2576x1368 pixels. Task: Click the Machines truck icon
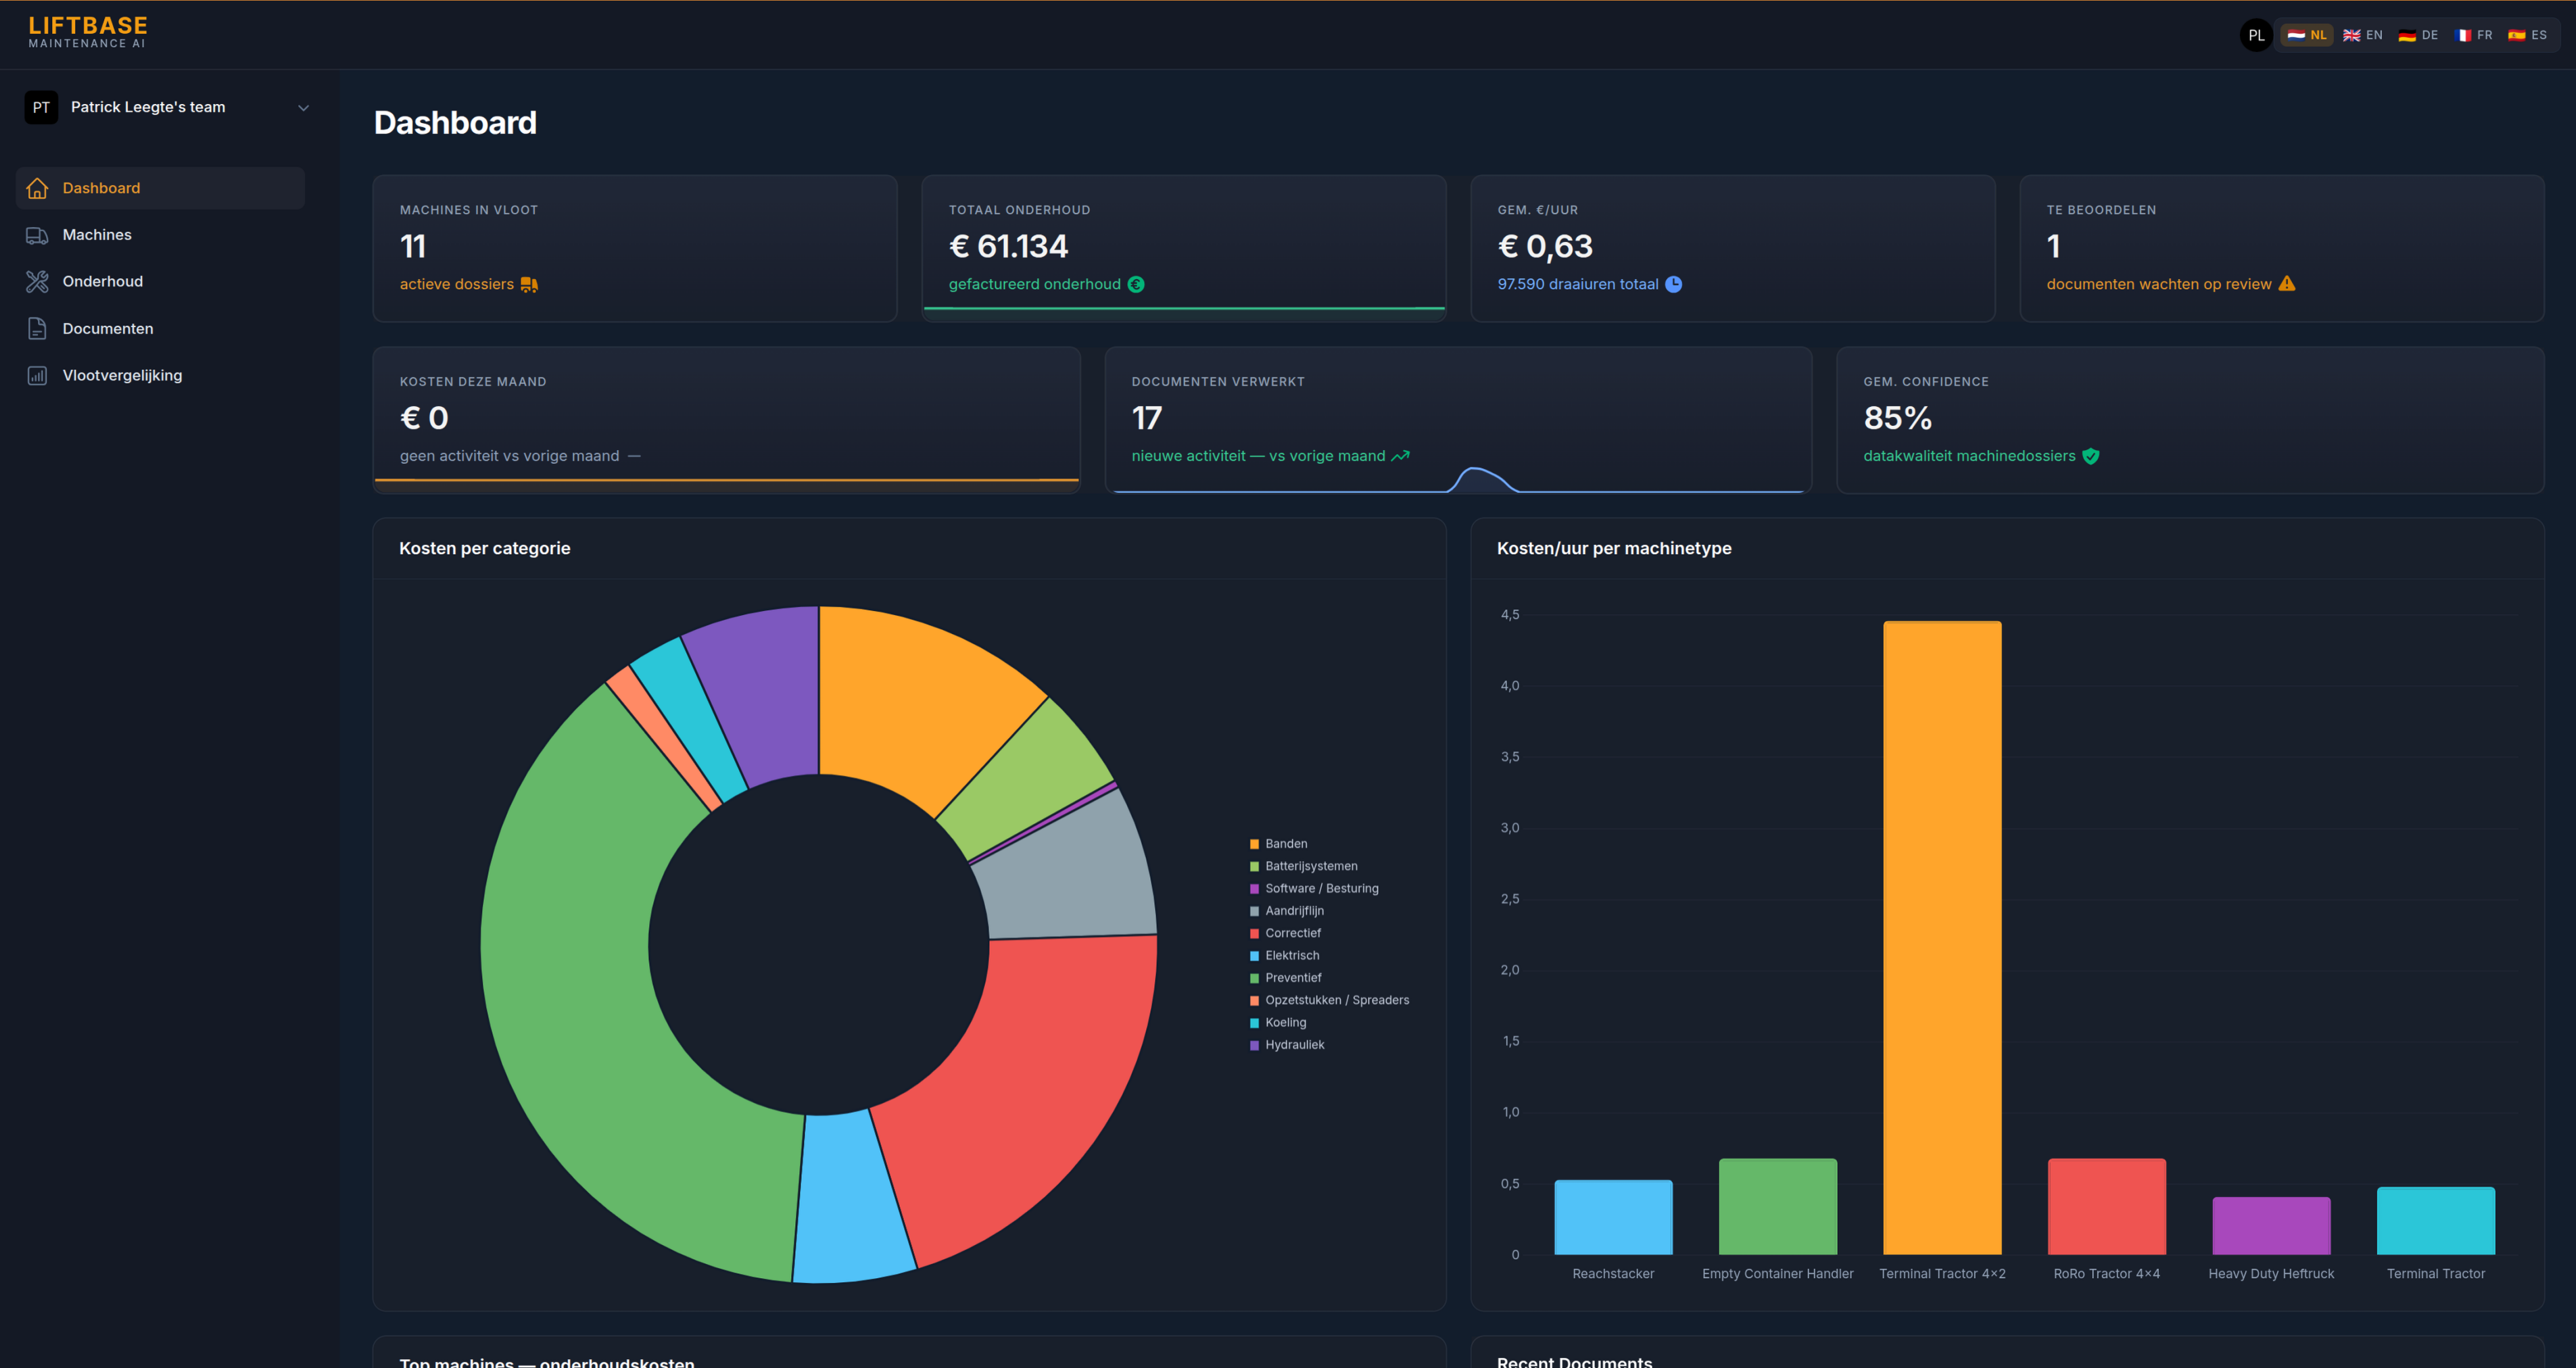(x=37, y=235)
